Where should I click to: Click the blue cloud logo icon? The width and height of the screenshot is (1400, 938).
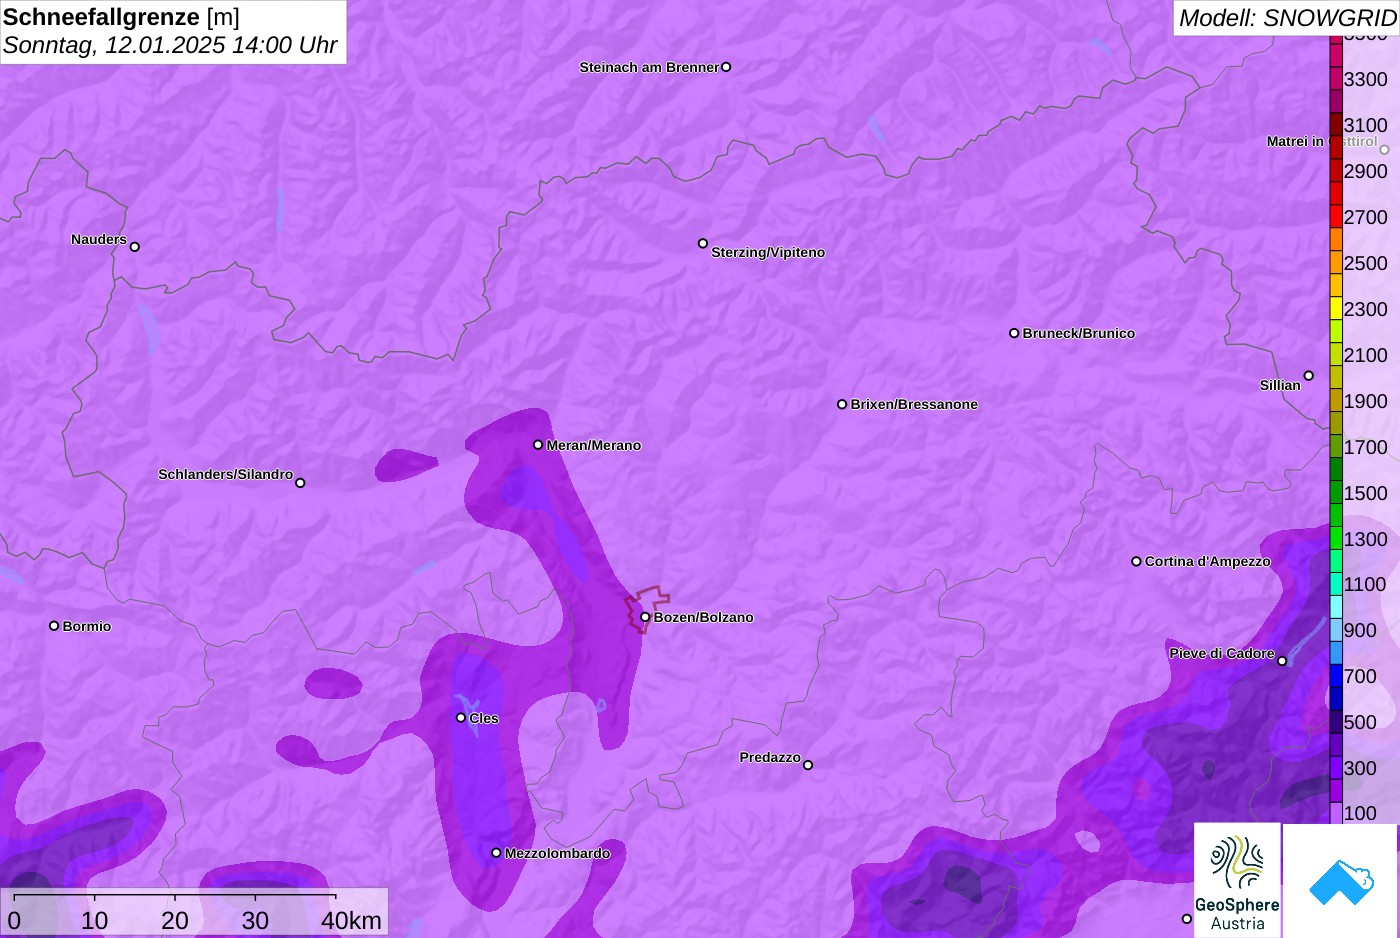[1341, 881]
